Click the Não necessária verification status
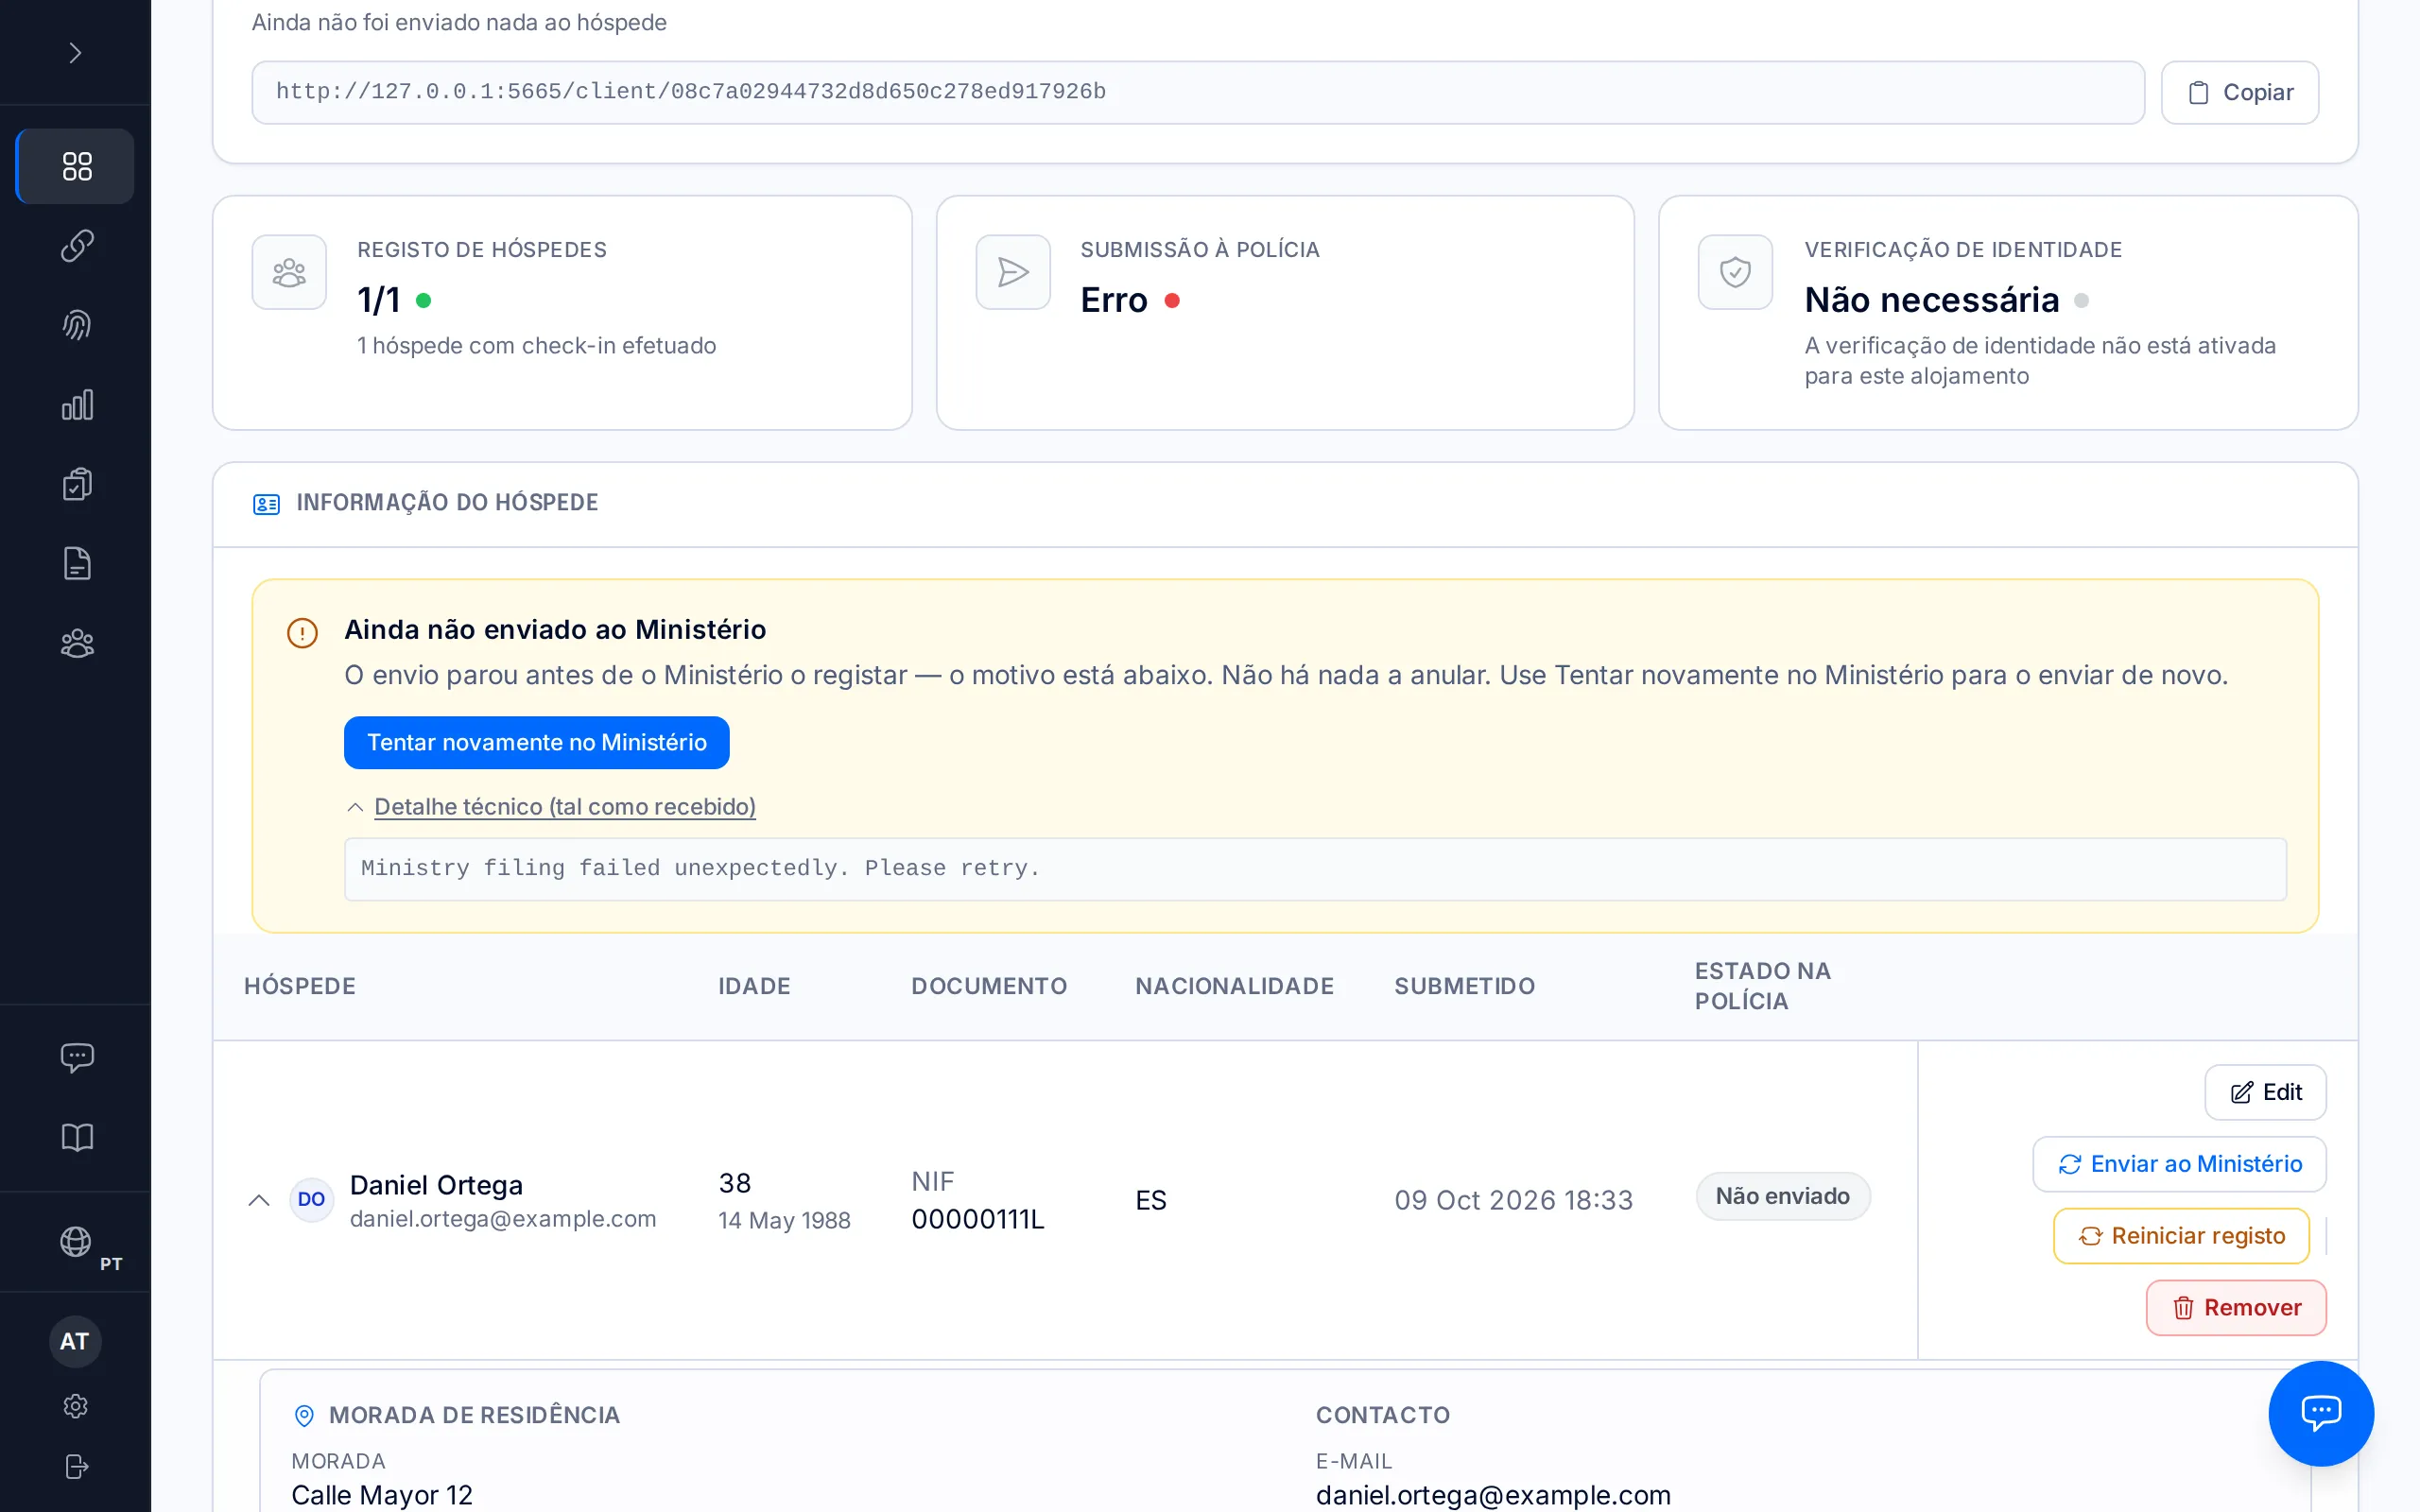 tap(1932, 300)
